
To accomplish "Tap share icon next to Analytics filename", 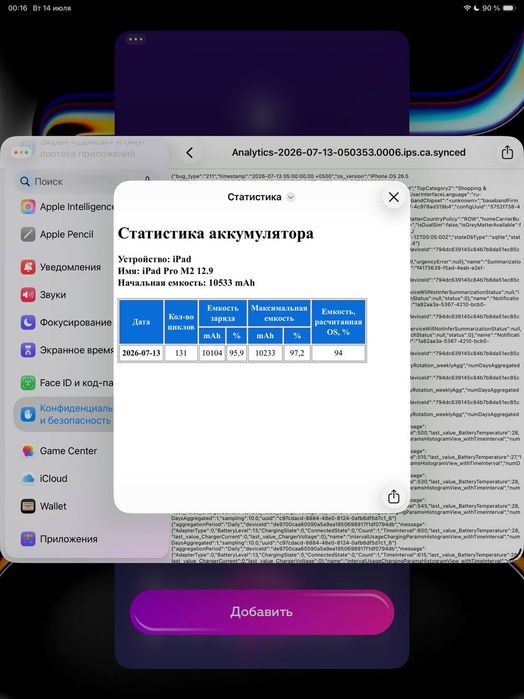I will [507, 152].
